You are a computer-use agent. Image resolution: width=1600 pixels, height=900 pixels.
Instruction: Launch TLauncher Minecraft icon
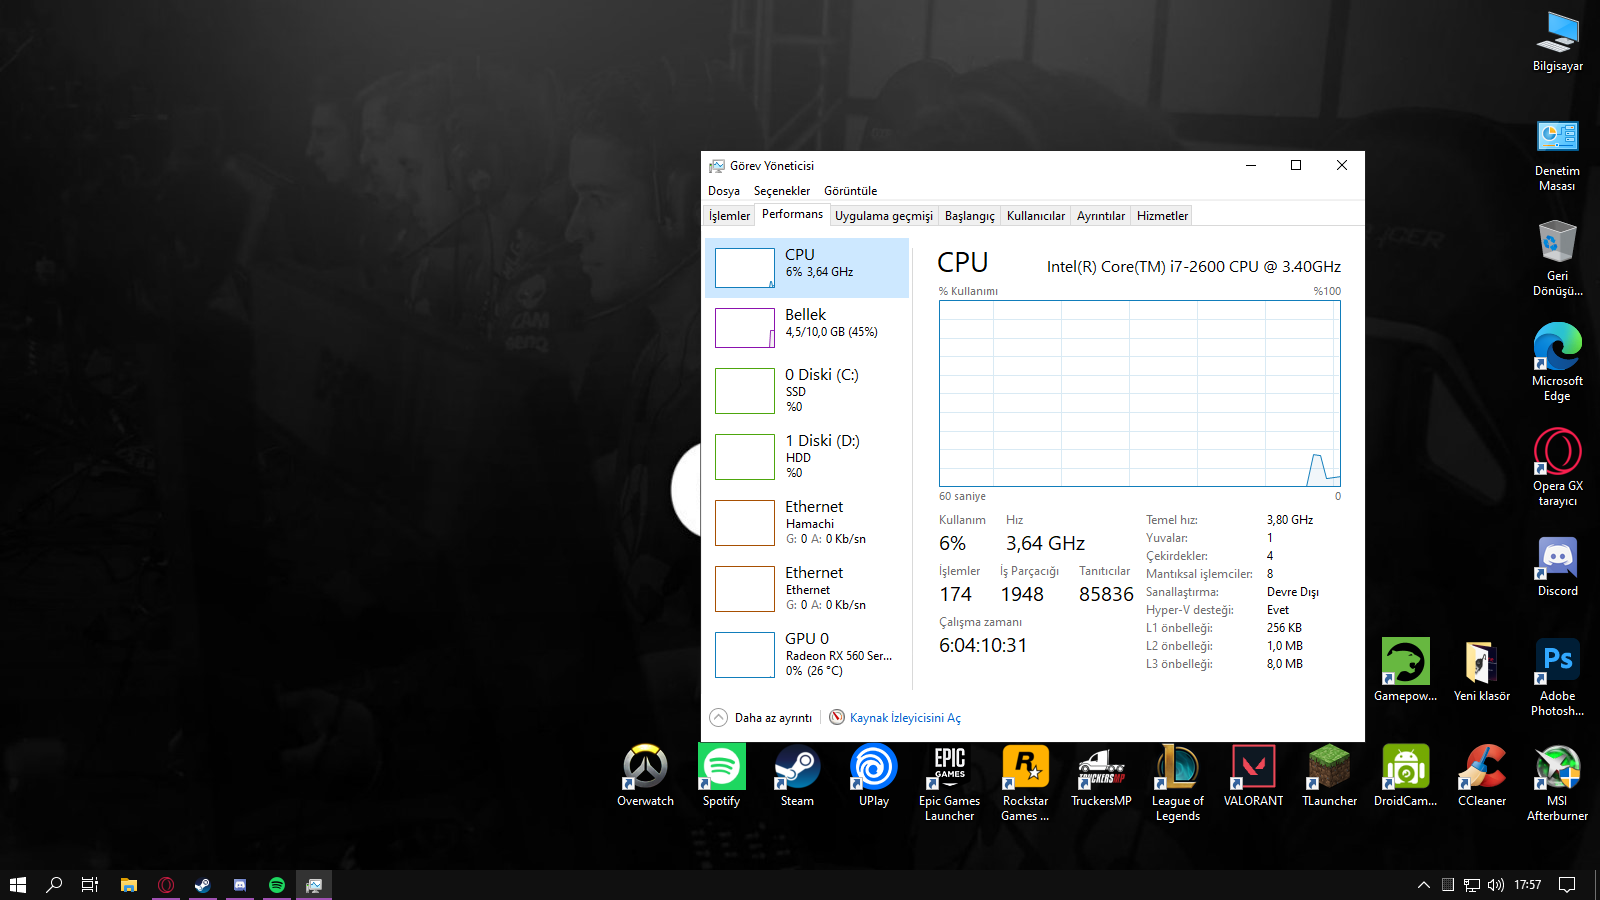1329,775
